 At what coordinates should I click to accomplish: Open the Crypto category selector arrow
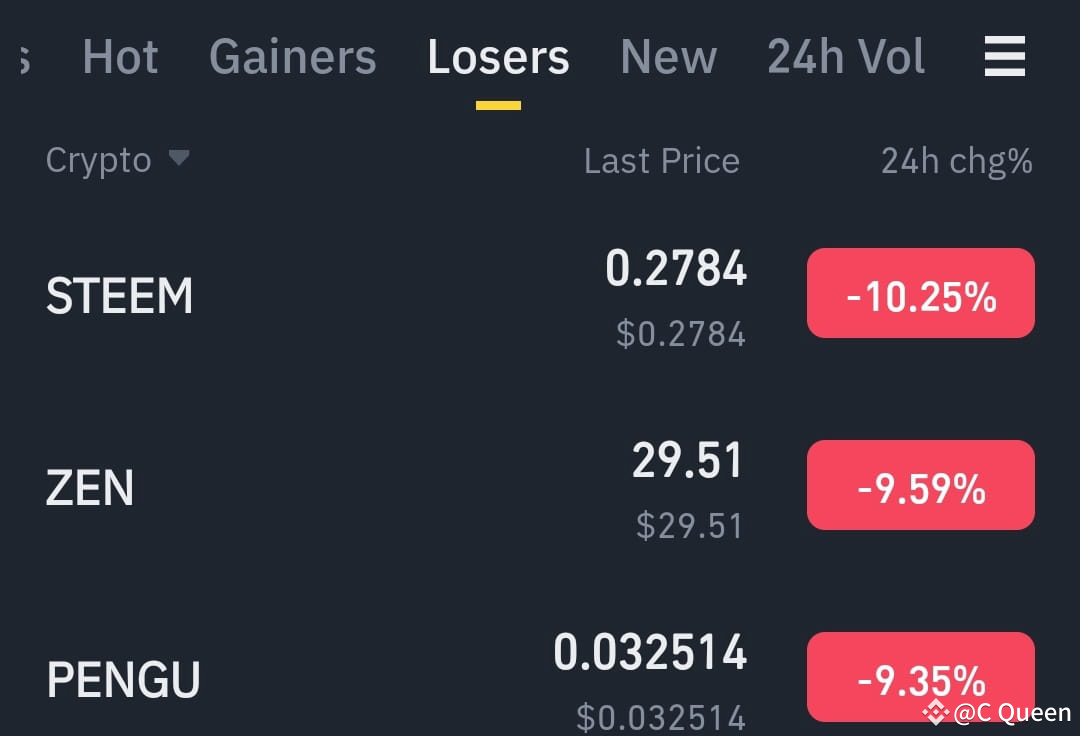pos(180,159)
